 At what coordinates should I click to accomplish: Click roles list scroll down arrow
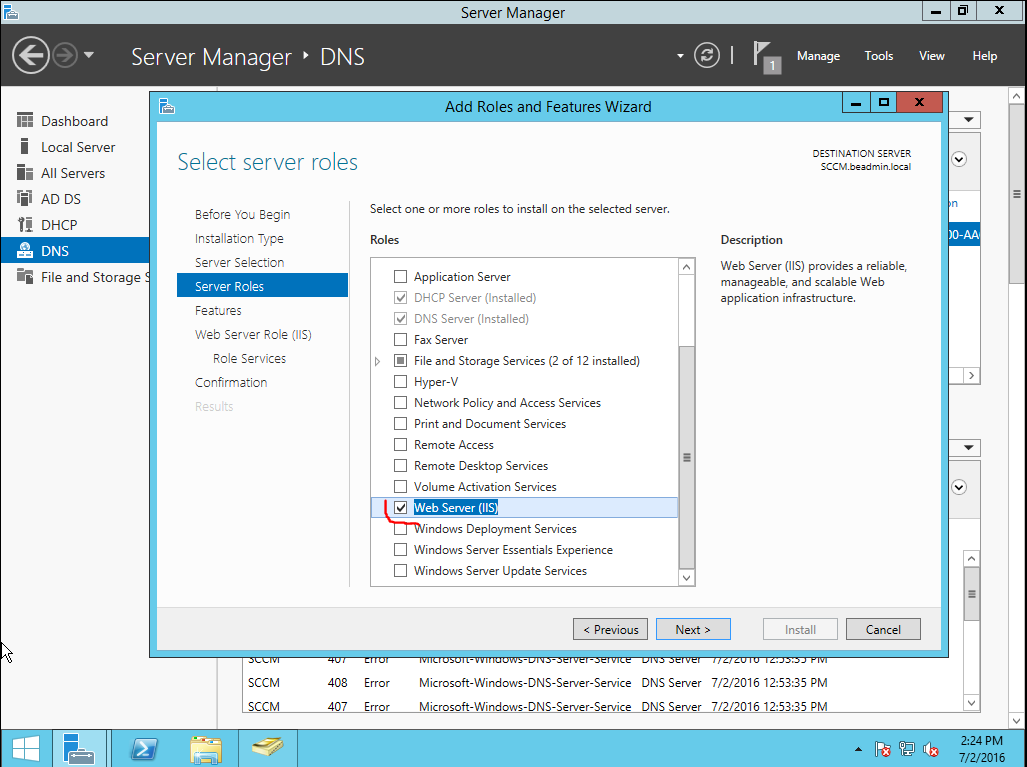(686, 578)
